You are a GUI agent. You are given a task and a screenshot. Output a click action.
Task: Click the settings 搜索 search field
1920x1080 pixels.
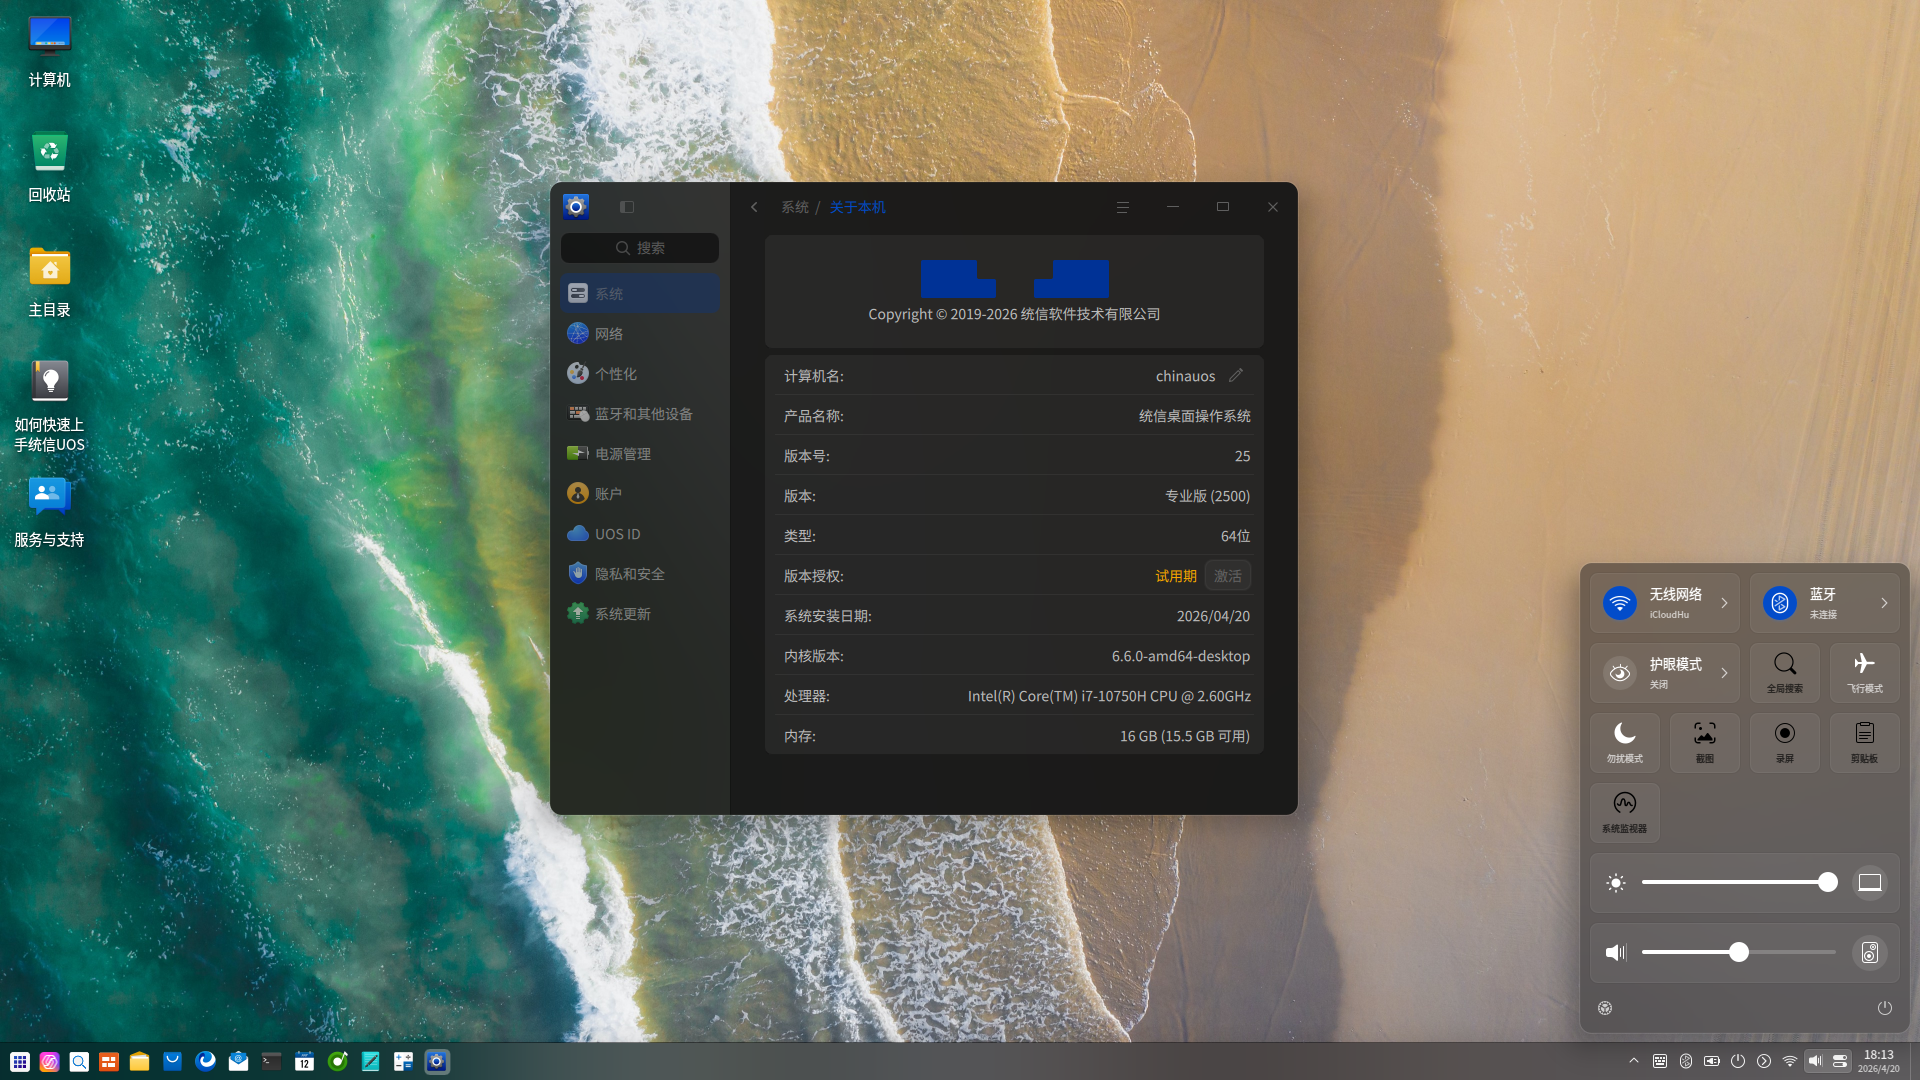640,248
